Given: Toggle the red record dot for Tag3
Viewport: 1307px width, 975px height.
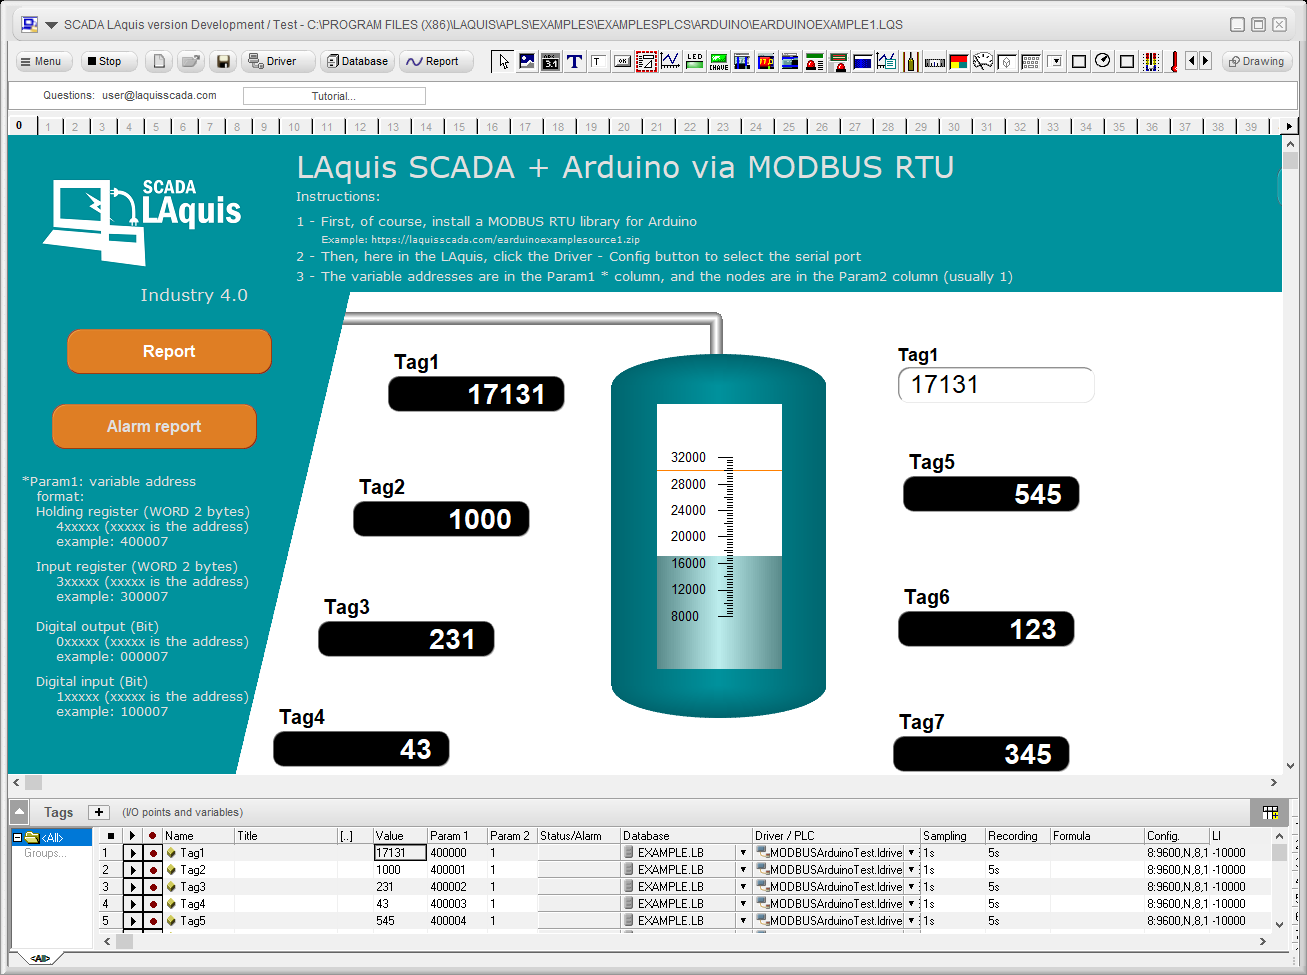Looking at the screenshot, I should (153, 887).
